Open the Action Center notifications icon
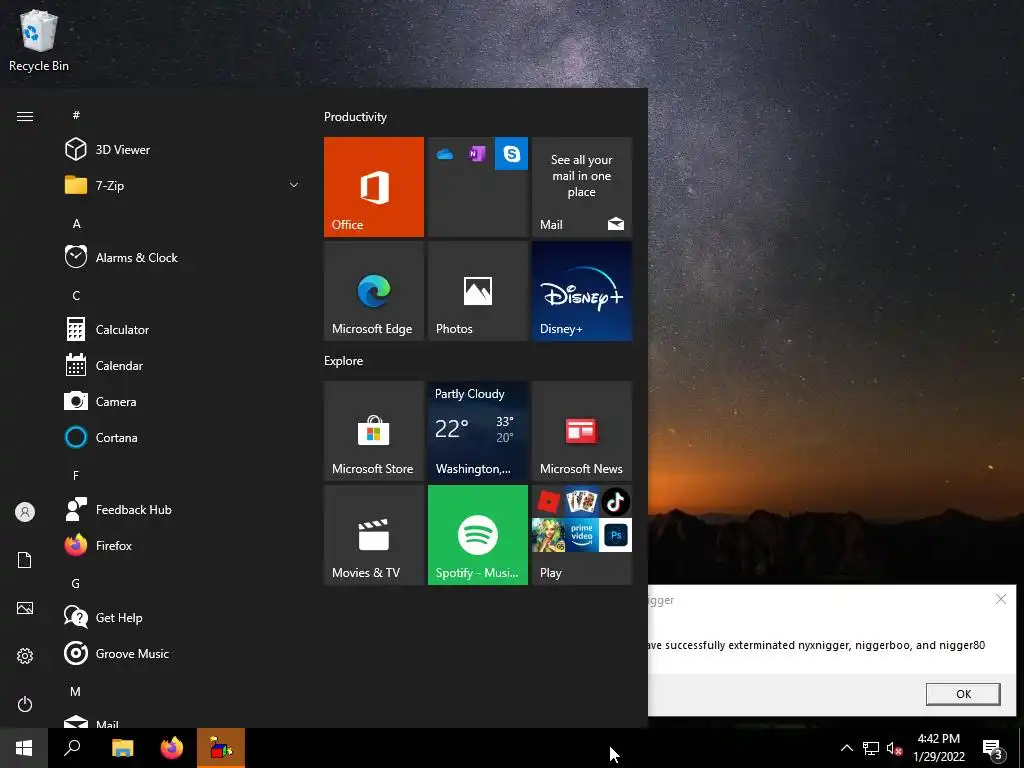Screen dimensions: 1024x768 point(993,750)
